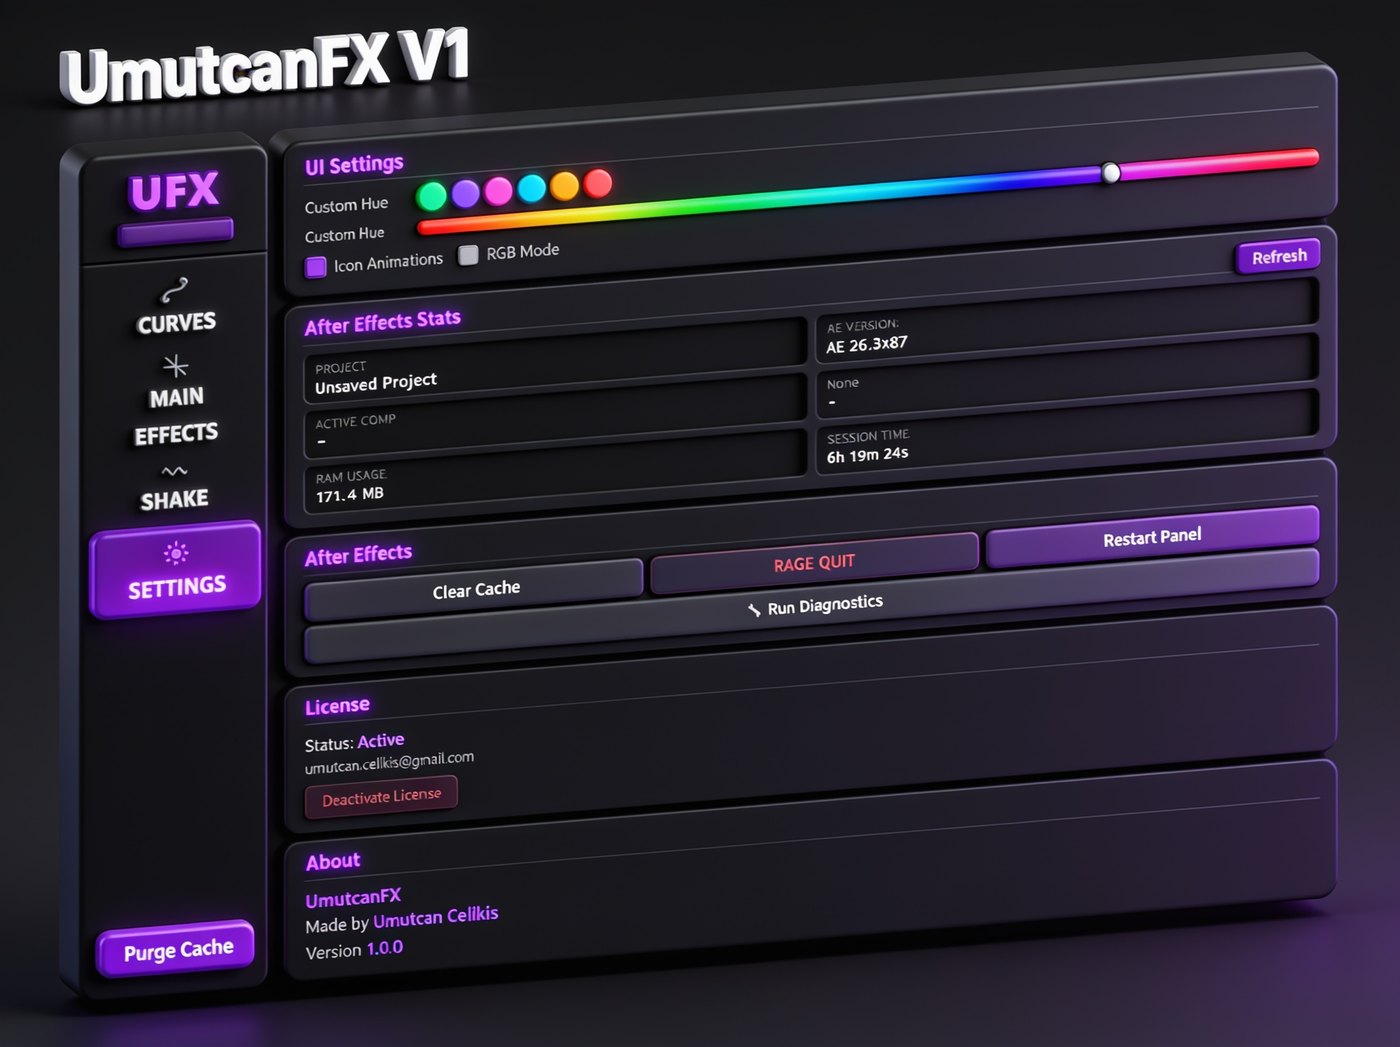Click the After Effects Stats heading
Image resolution: width=1400 pixels, height=1047 pixels.
click(x=383, y=322)
